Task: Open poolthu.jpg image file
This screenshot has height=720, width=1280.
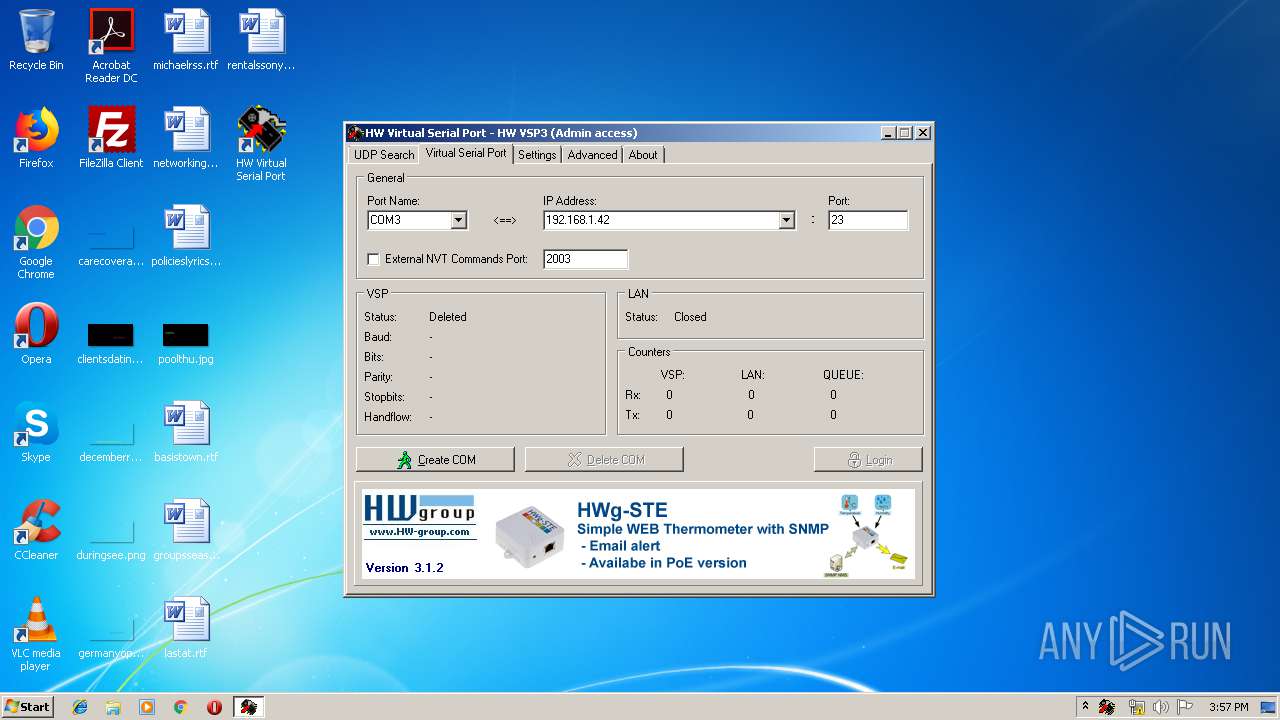Action: pyautogui.click(x=186, y=343)
